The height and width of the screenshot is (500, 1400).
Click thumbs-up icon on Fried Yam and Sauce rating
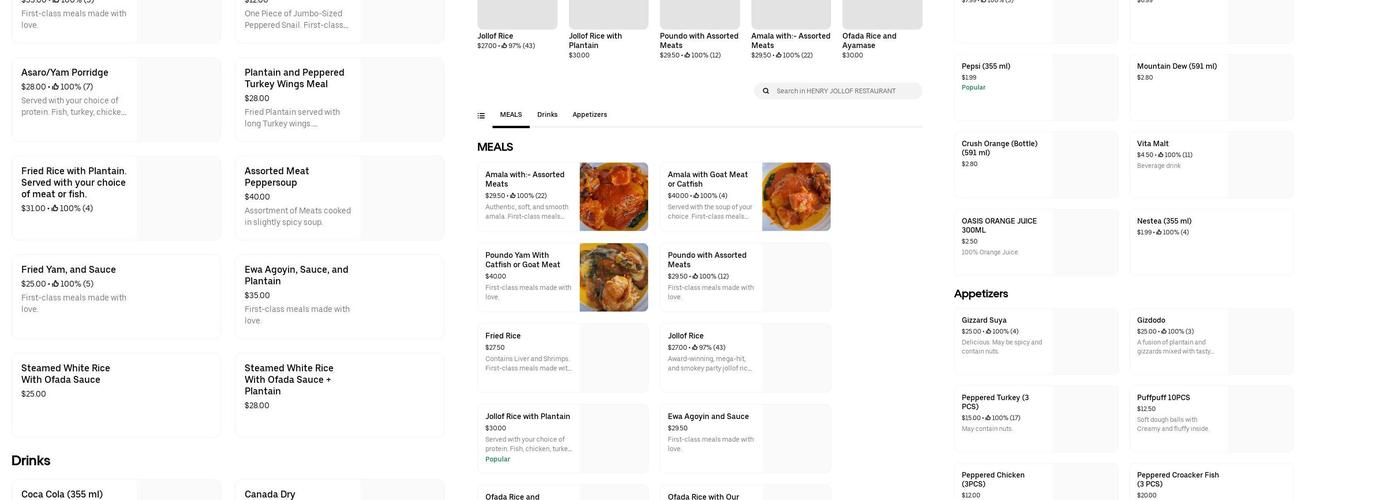tap(56, 284)
